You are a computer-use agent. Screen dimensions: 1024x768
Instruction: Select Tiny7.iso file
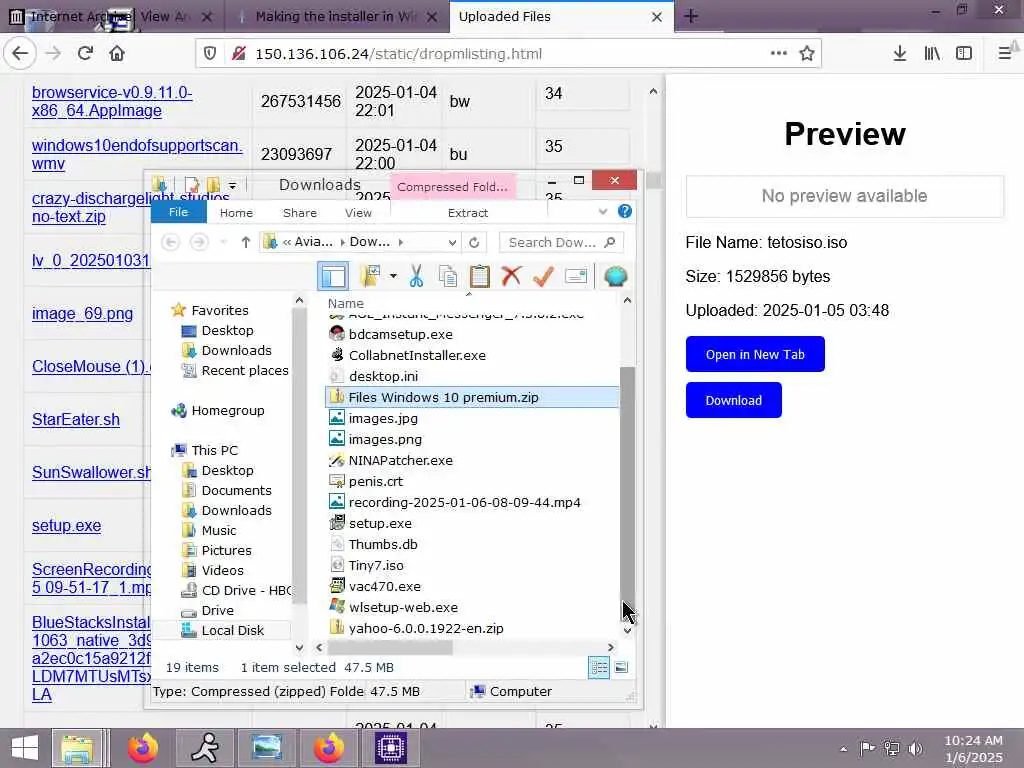(x=376, y=566)
